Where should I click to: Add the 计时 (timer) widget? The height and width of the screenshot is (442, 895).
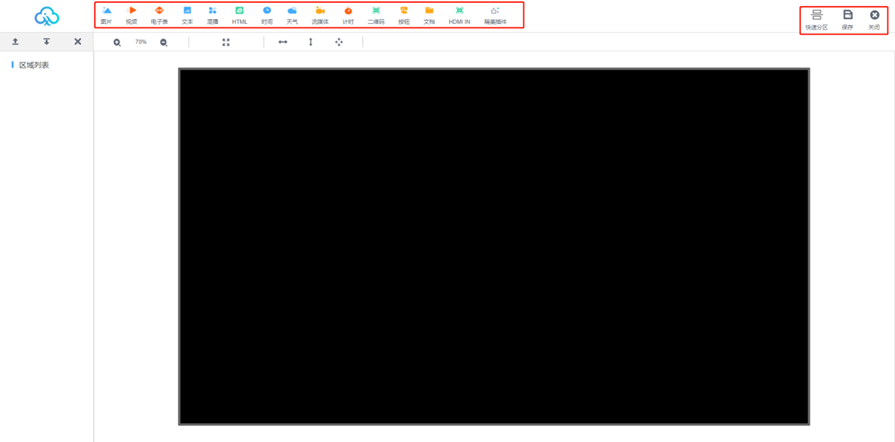click(348, 14)
